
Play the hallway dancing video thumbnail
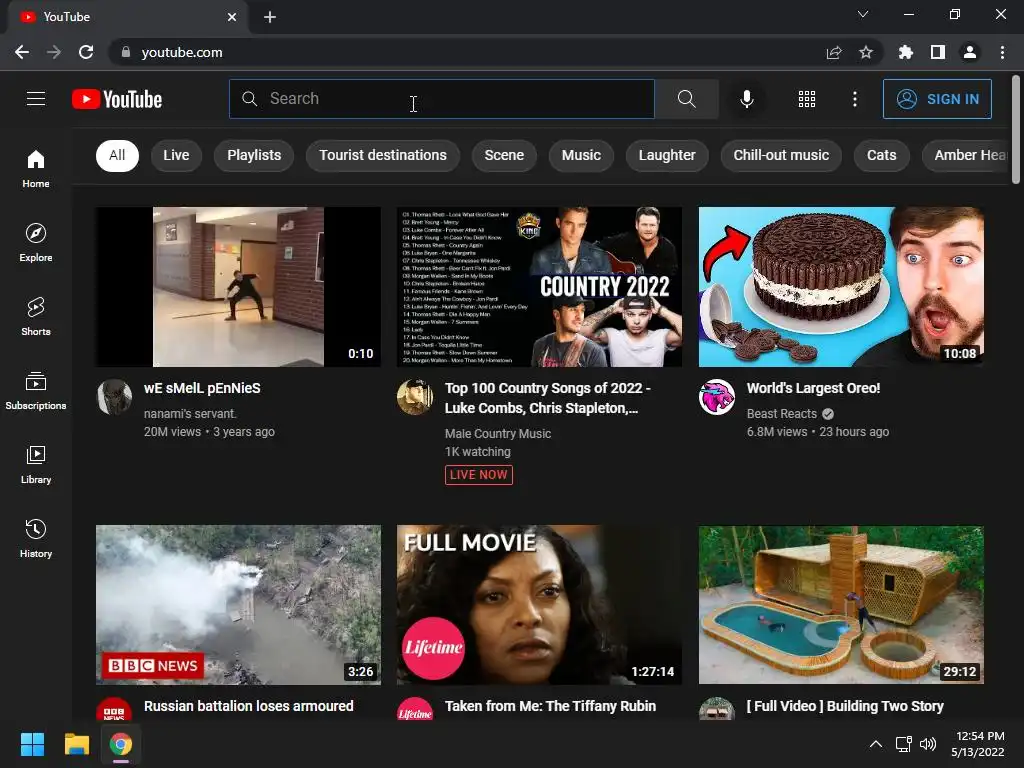pos(238,287)
